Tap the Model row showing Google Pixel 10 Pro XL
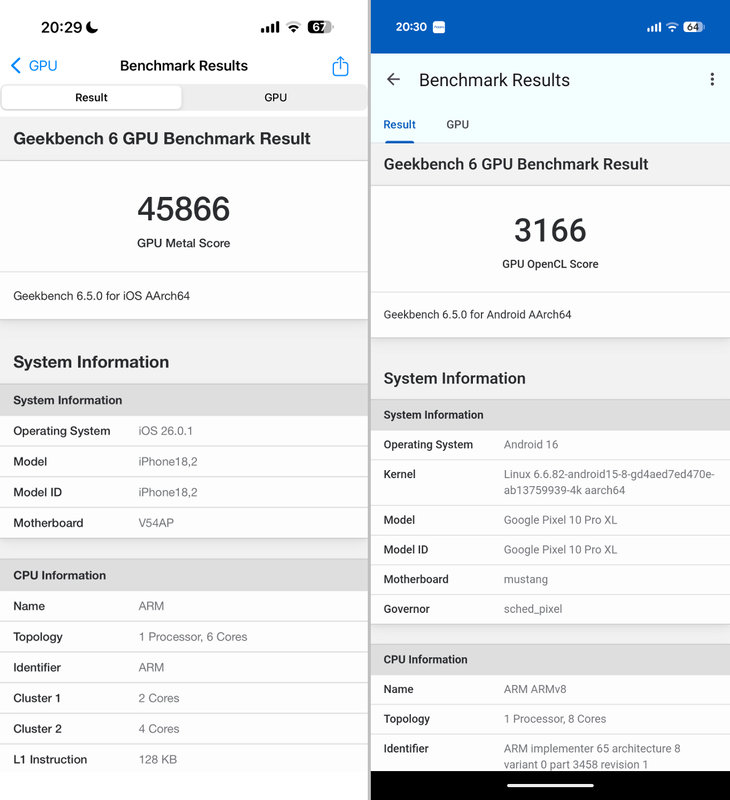This screenshot has height=800, width=730. click(x=550, y=520)
